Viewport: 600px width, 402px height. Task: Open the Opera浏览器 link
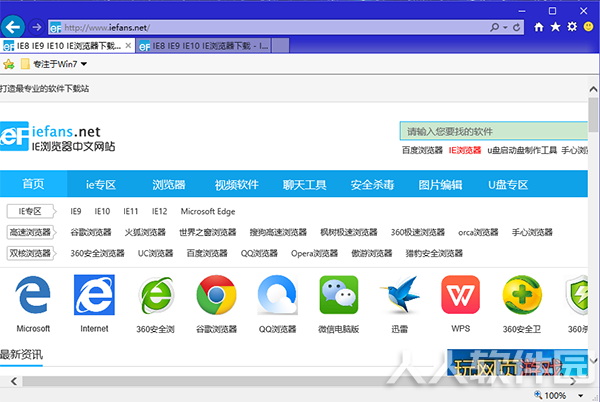pyautogui.click(x=315, y=253)
